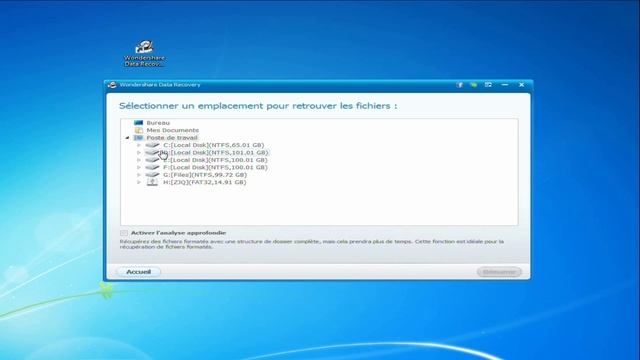Click the Mes Documents folder icon
This screenshot has width=640, height=360.
pyautogui.click(x=139, y=130)
